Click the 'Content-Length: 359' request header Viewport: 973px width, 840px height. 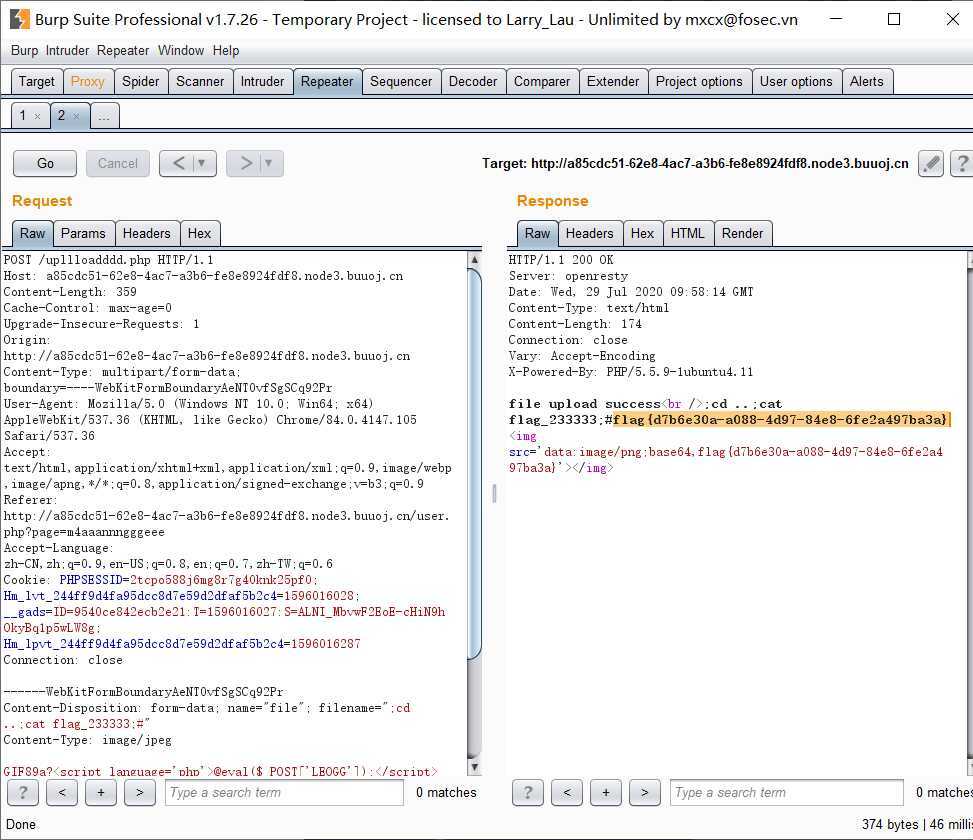click(70, 292)
